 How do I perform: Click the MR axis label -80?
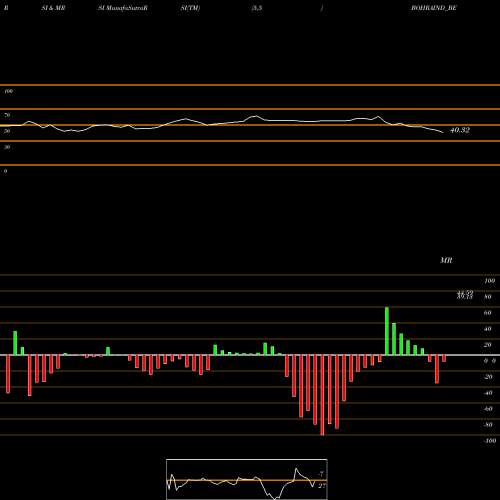click(488, 425)
